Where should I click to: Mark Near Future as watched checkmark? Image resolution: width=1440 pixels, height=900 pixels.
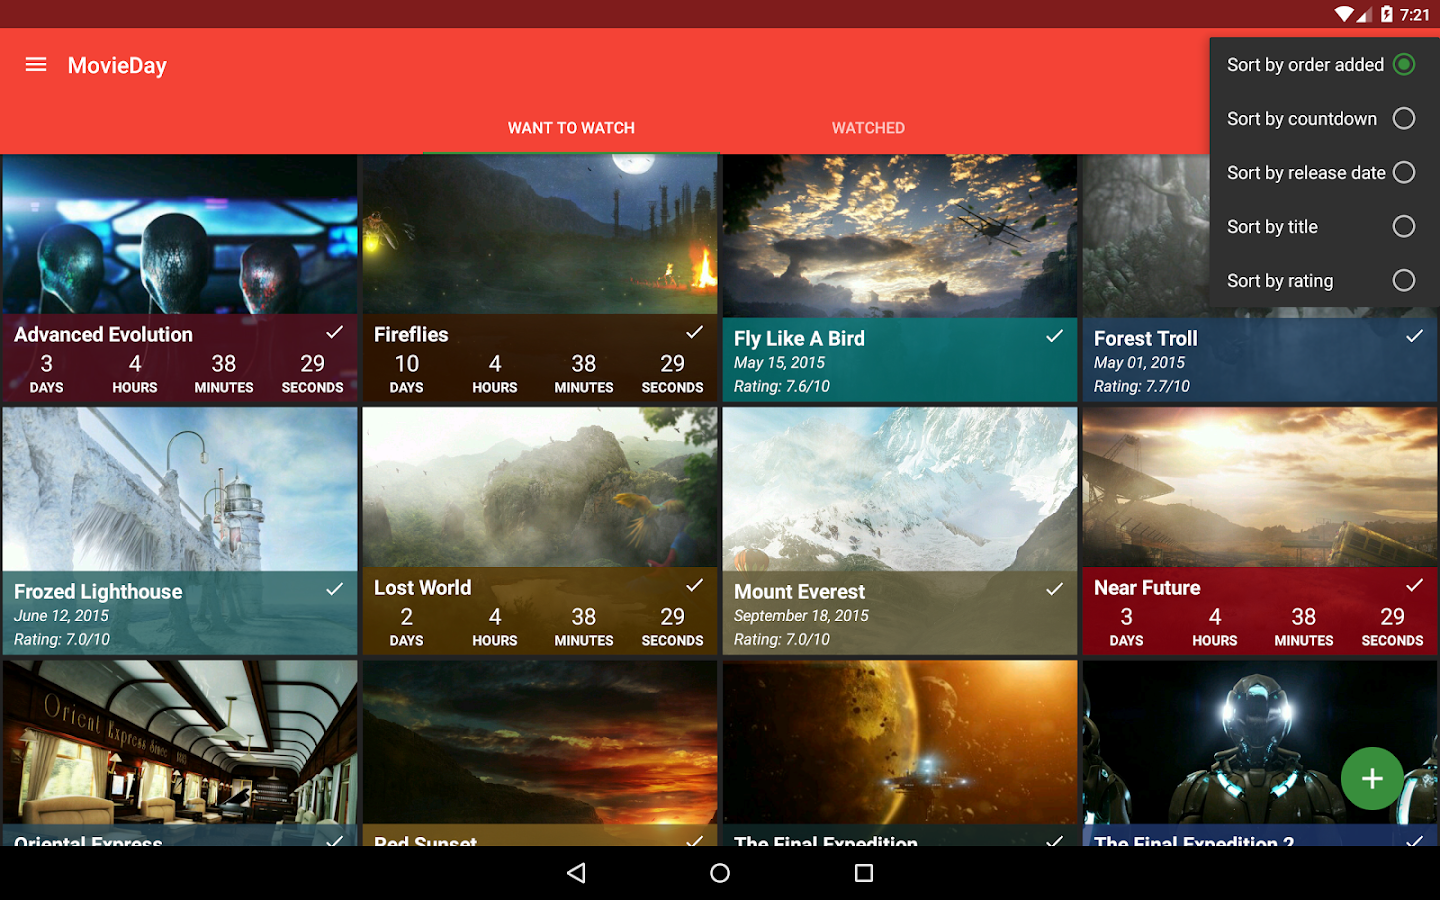(1414, 585)
